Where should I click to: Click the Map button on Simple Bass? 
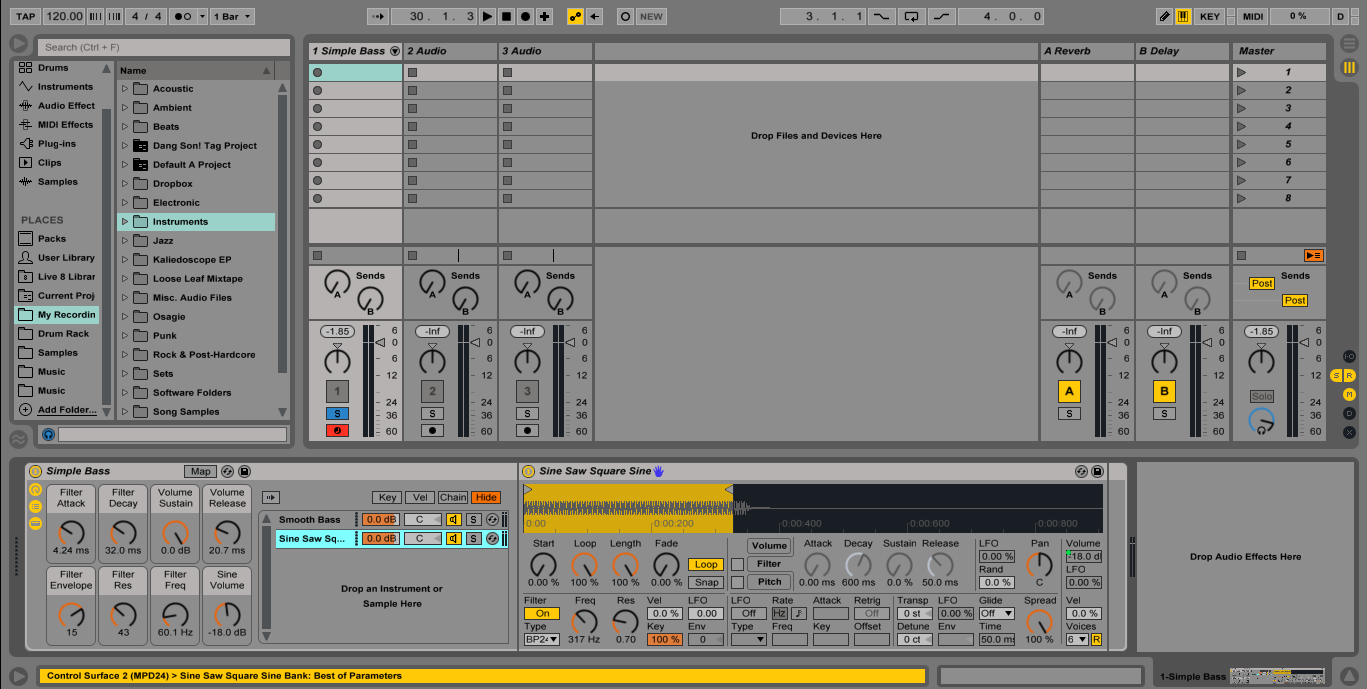tap(200, 471)
